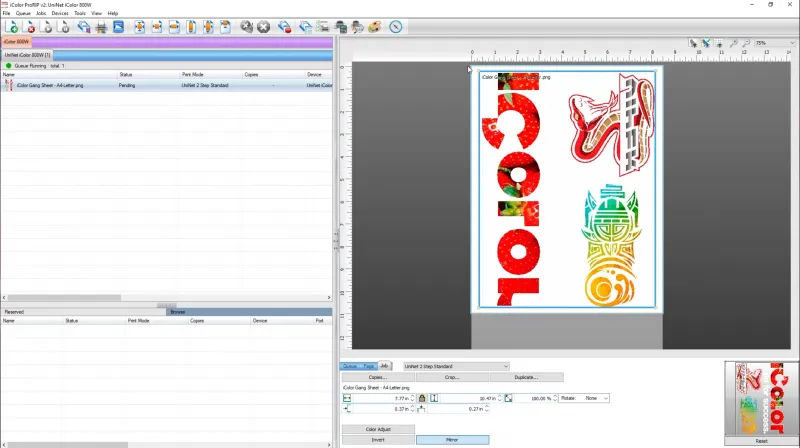Select the gray arrow pointer tool above preview
This screenshot has width=800, height=448.
pyautogui.click(x=693, y=43)
